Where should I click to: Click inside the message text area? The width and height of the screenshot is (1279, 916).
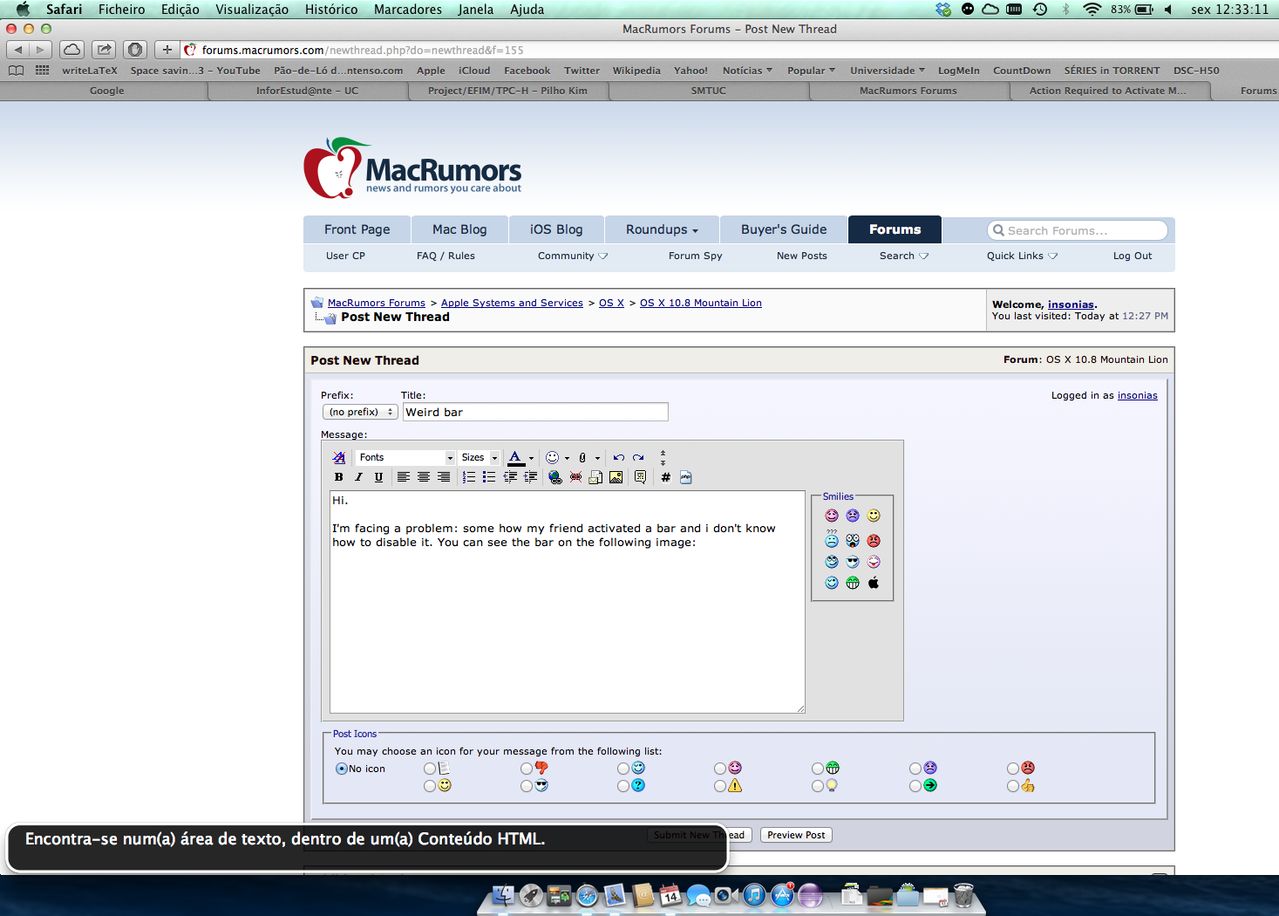click(x=567, y=602)
